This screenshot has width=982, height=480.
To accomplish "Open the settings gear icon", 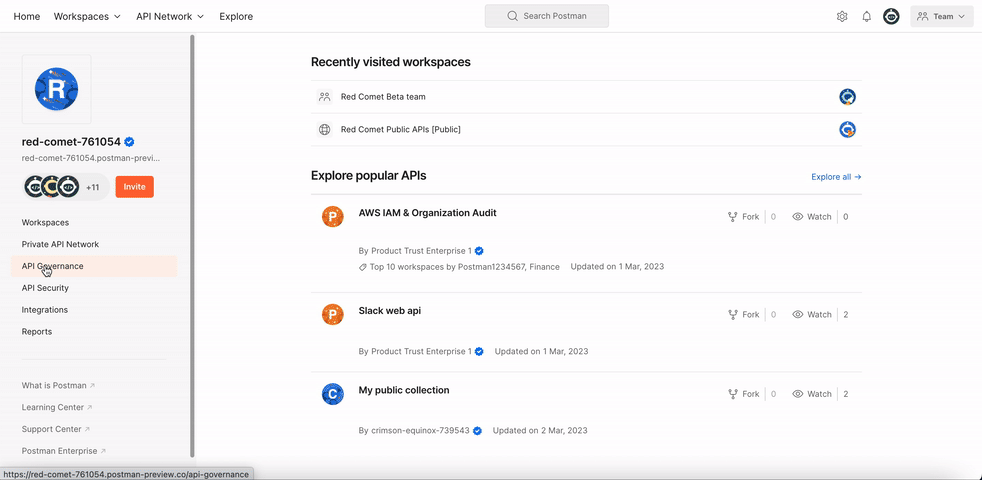I will point(842,16).
